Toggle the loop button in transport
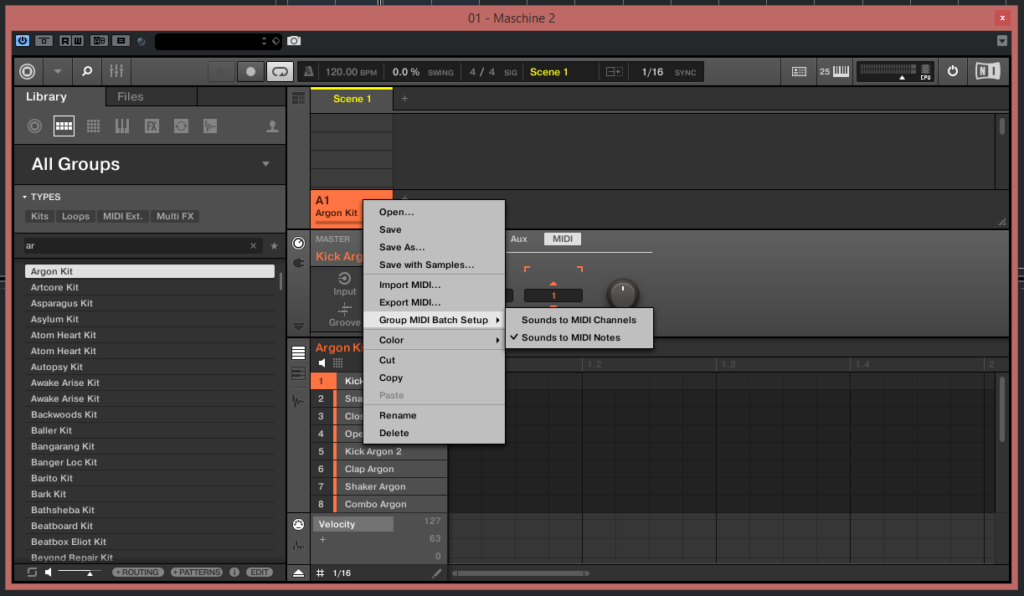Screen dimensions: 1024x596 (280, 72)
